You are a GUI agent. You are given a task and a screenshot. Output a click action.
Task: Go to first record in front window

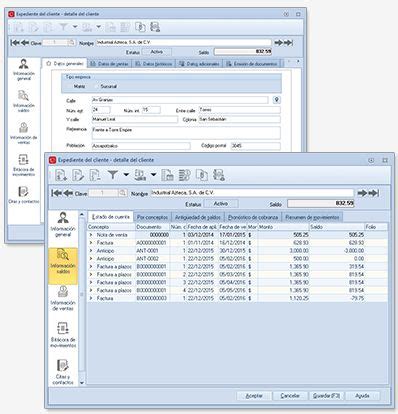coord(57,193)
